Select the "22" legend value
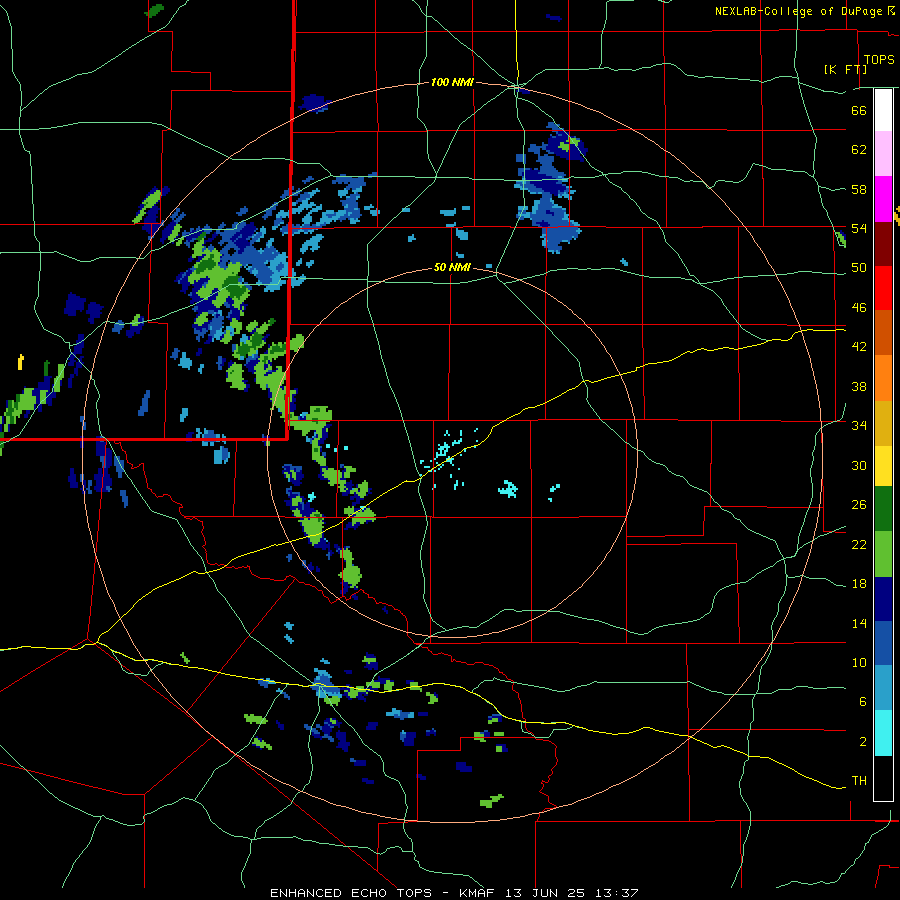The height and width of the screenshot is (900, 900). (x=859, y=545)
